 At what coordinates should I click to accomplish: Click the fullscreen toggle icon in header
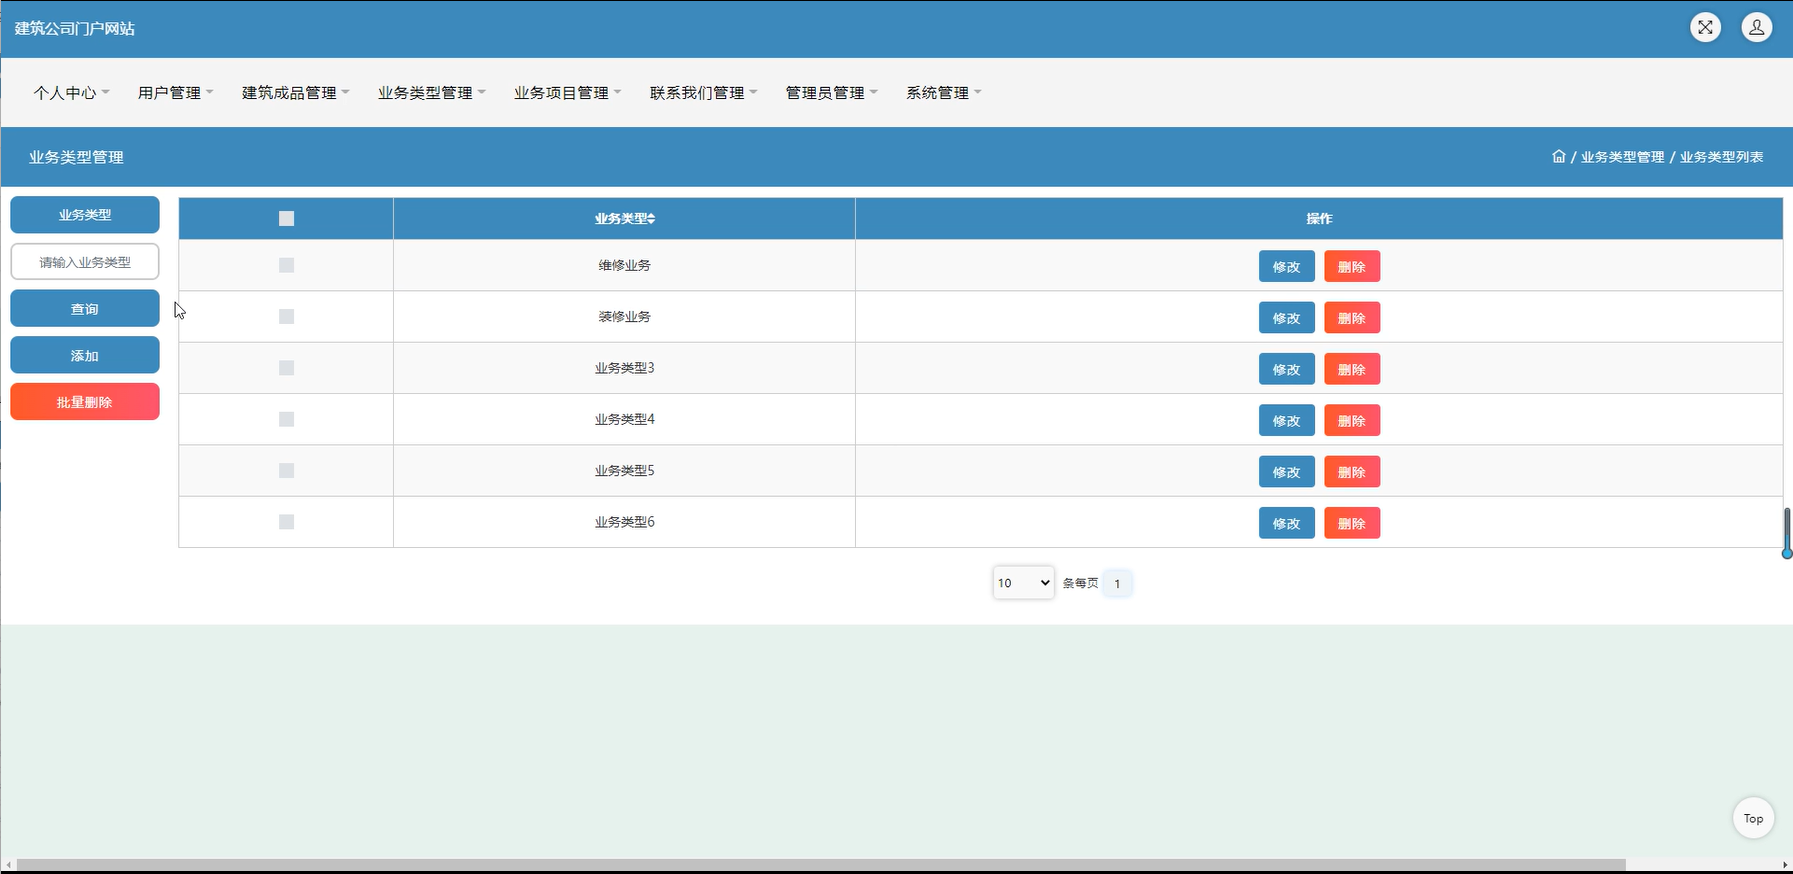[1705, 27]
